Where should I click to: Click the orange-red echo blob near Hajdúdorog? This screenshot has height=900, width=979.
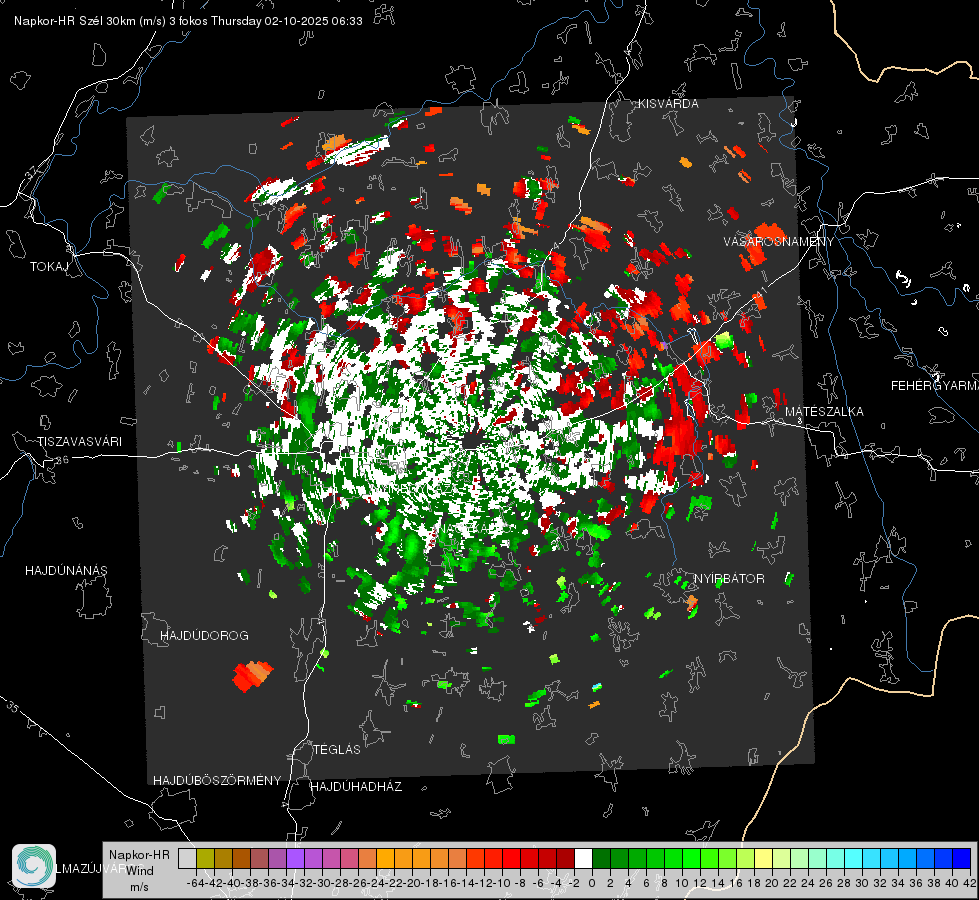[252, 676]
